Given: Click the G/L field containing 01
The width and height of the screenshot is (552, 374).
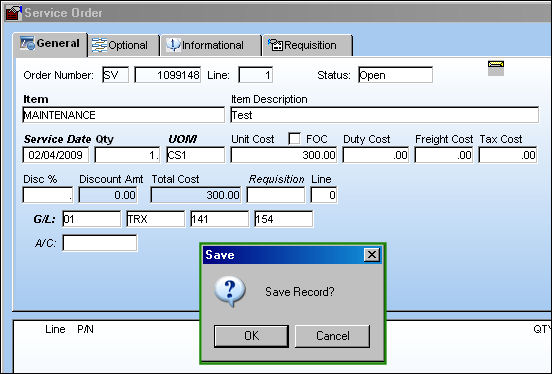Looking at the screenshot, I should pyautogui.click(x=92, y=219).
